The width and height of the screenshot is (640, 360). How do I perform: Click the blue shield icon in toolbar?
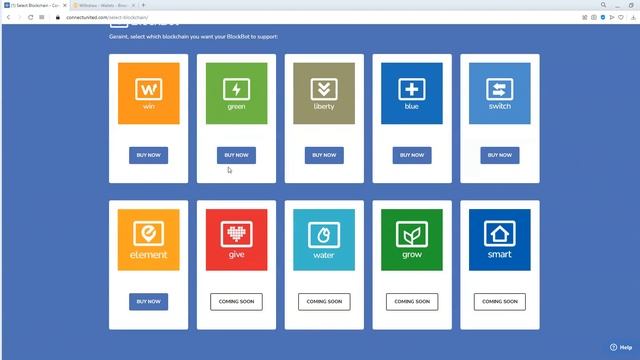tap(603, 18)
